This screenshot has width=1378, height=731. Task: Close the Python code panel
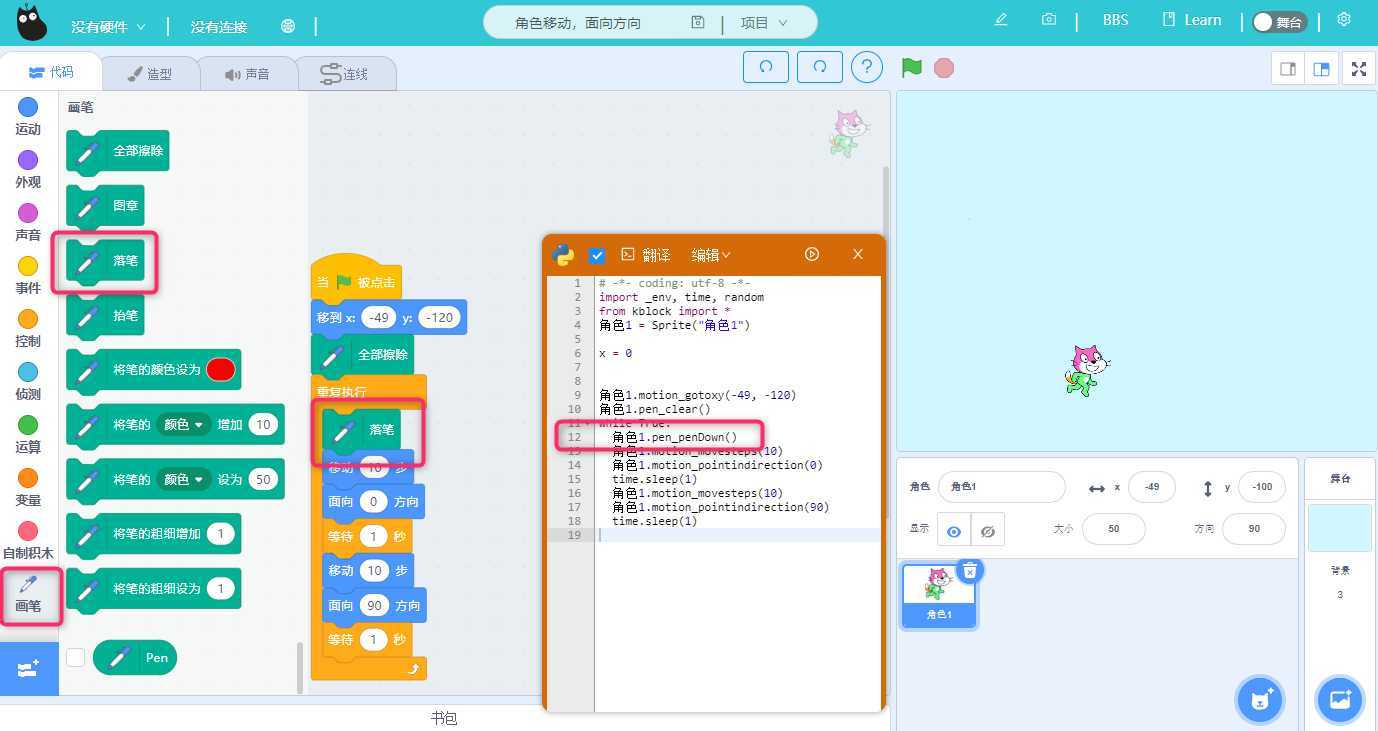coord(857,255)
